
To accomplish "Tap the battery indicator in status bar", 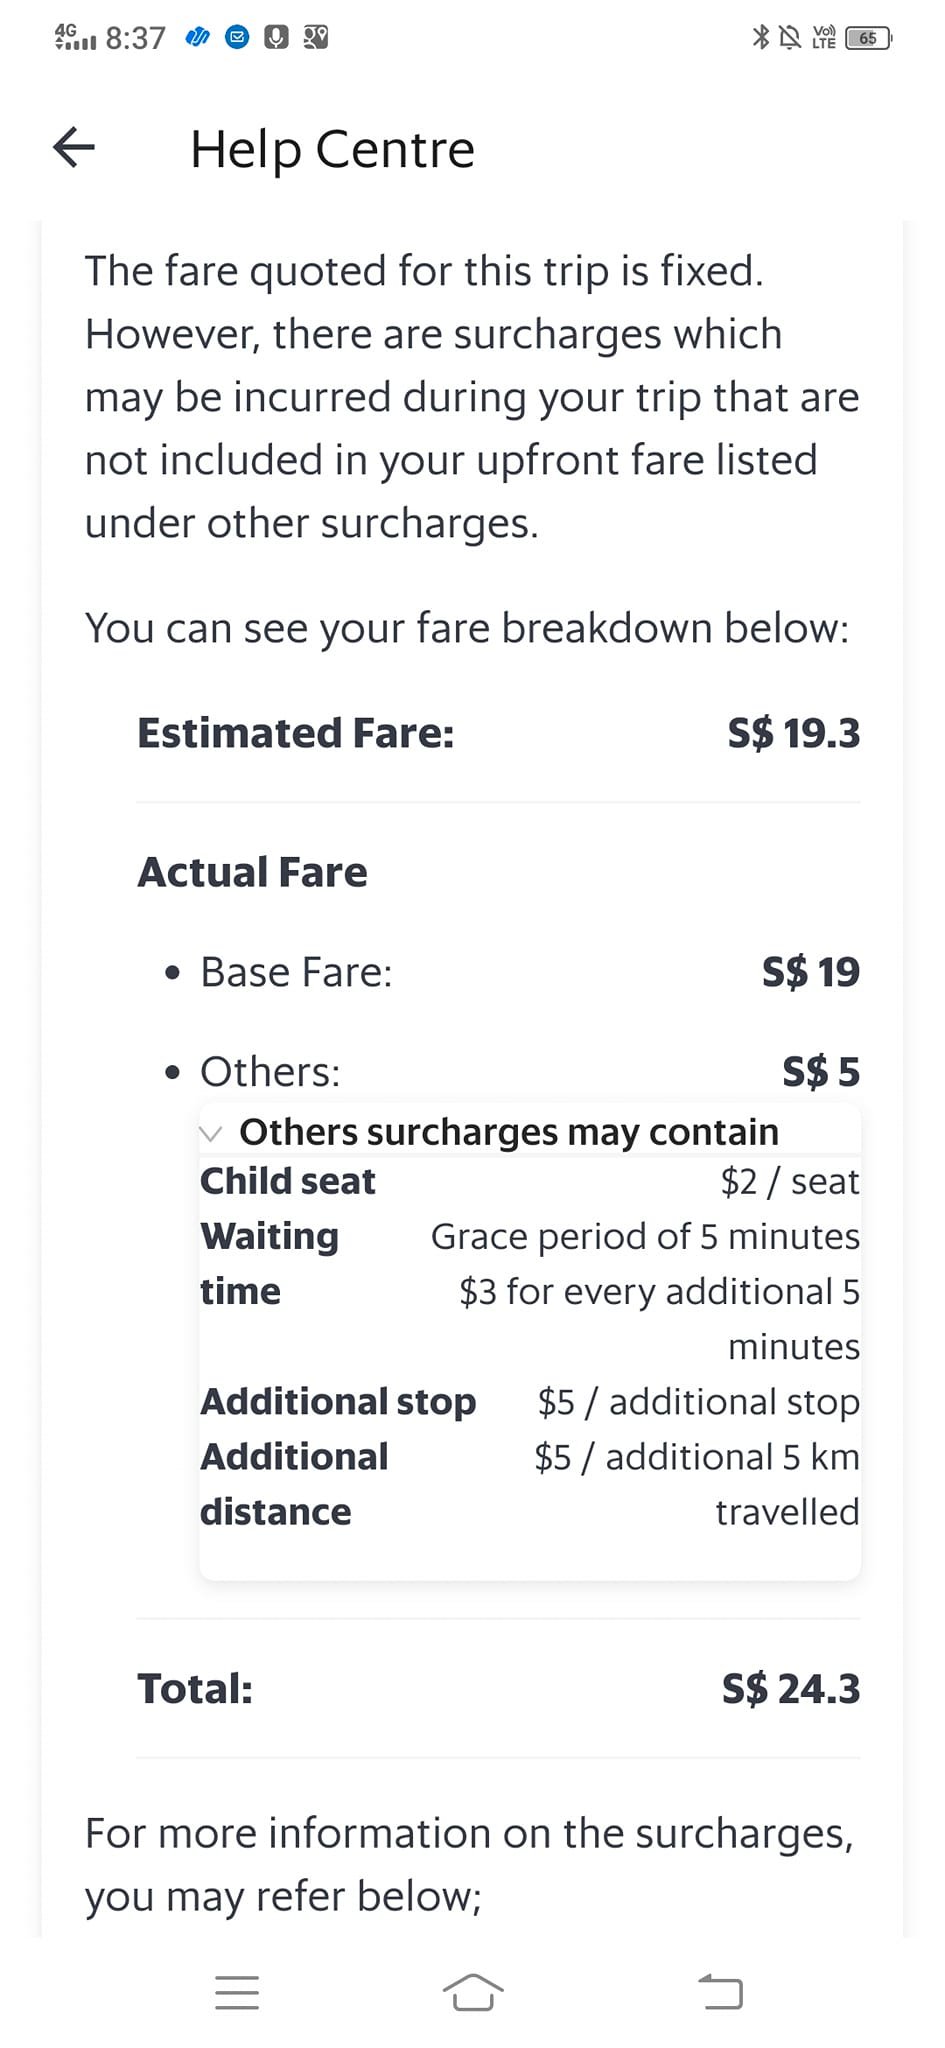I will tap(869, 38).
